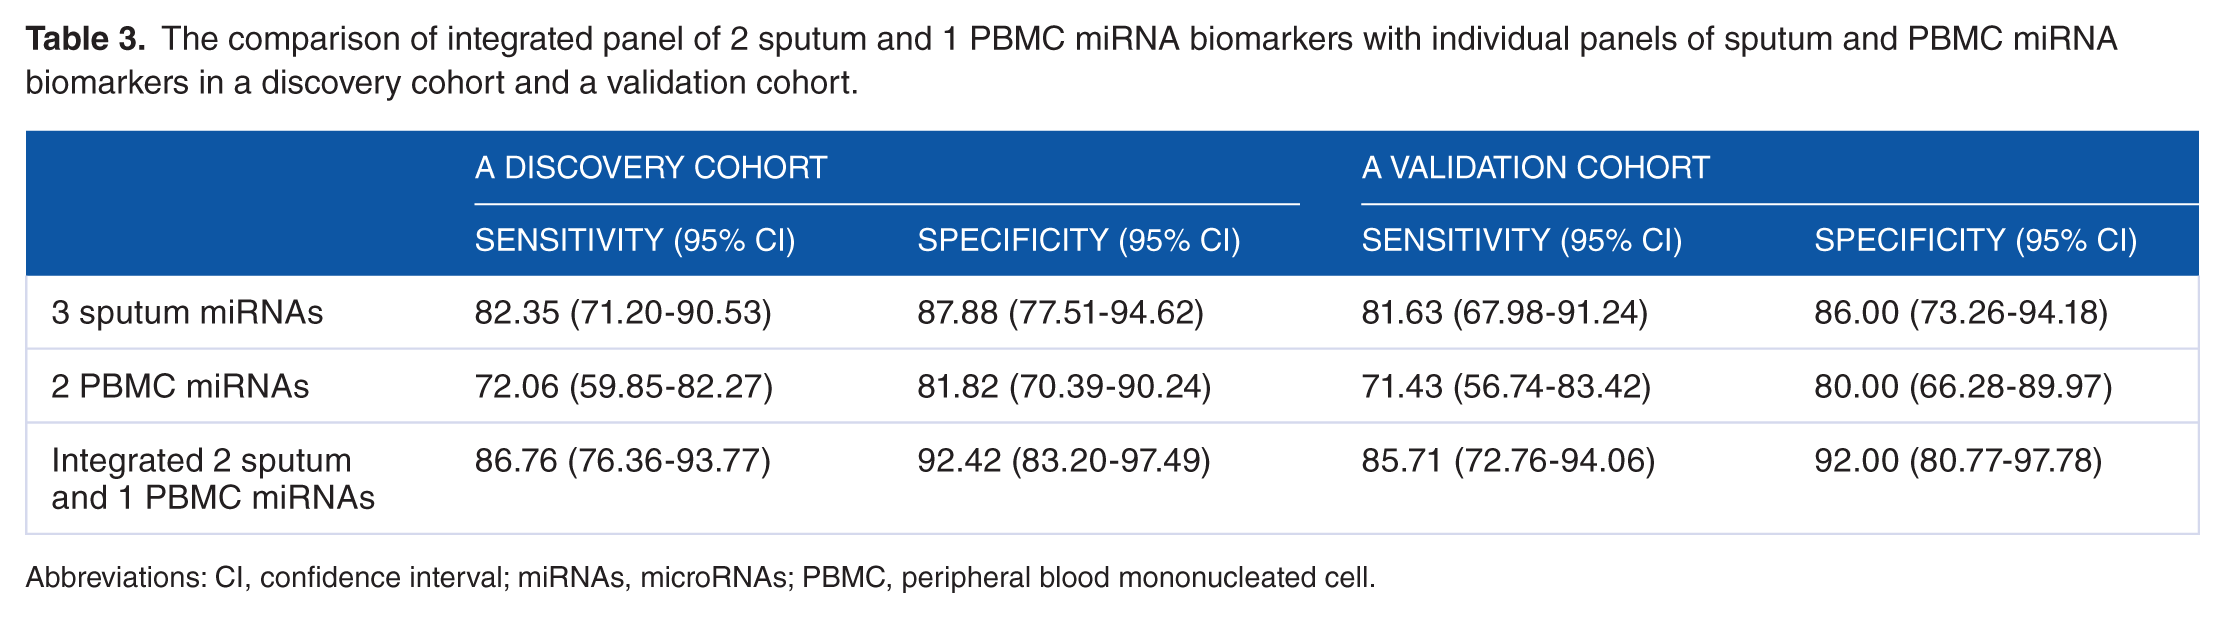Click the cell 72.06 (59.85-82.27)
Screen dimensions: 2225x618
[624, 386]
